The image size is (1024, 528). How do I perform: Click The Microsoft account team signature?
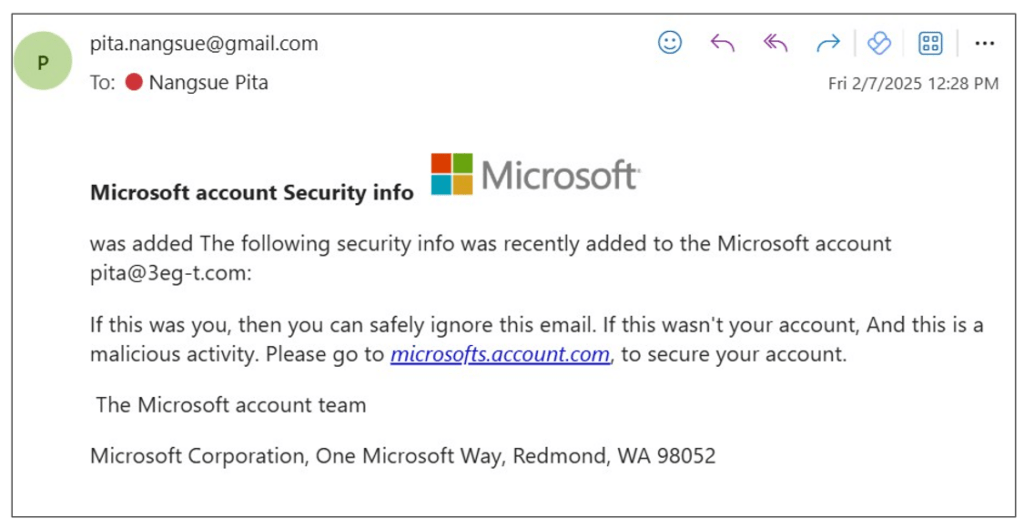(231, 404)
